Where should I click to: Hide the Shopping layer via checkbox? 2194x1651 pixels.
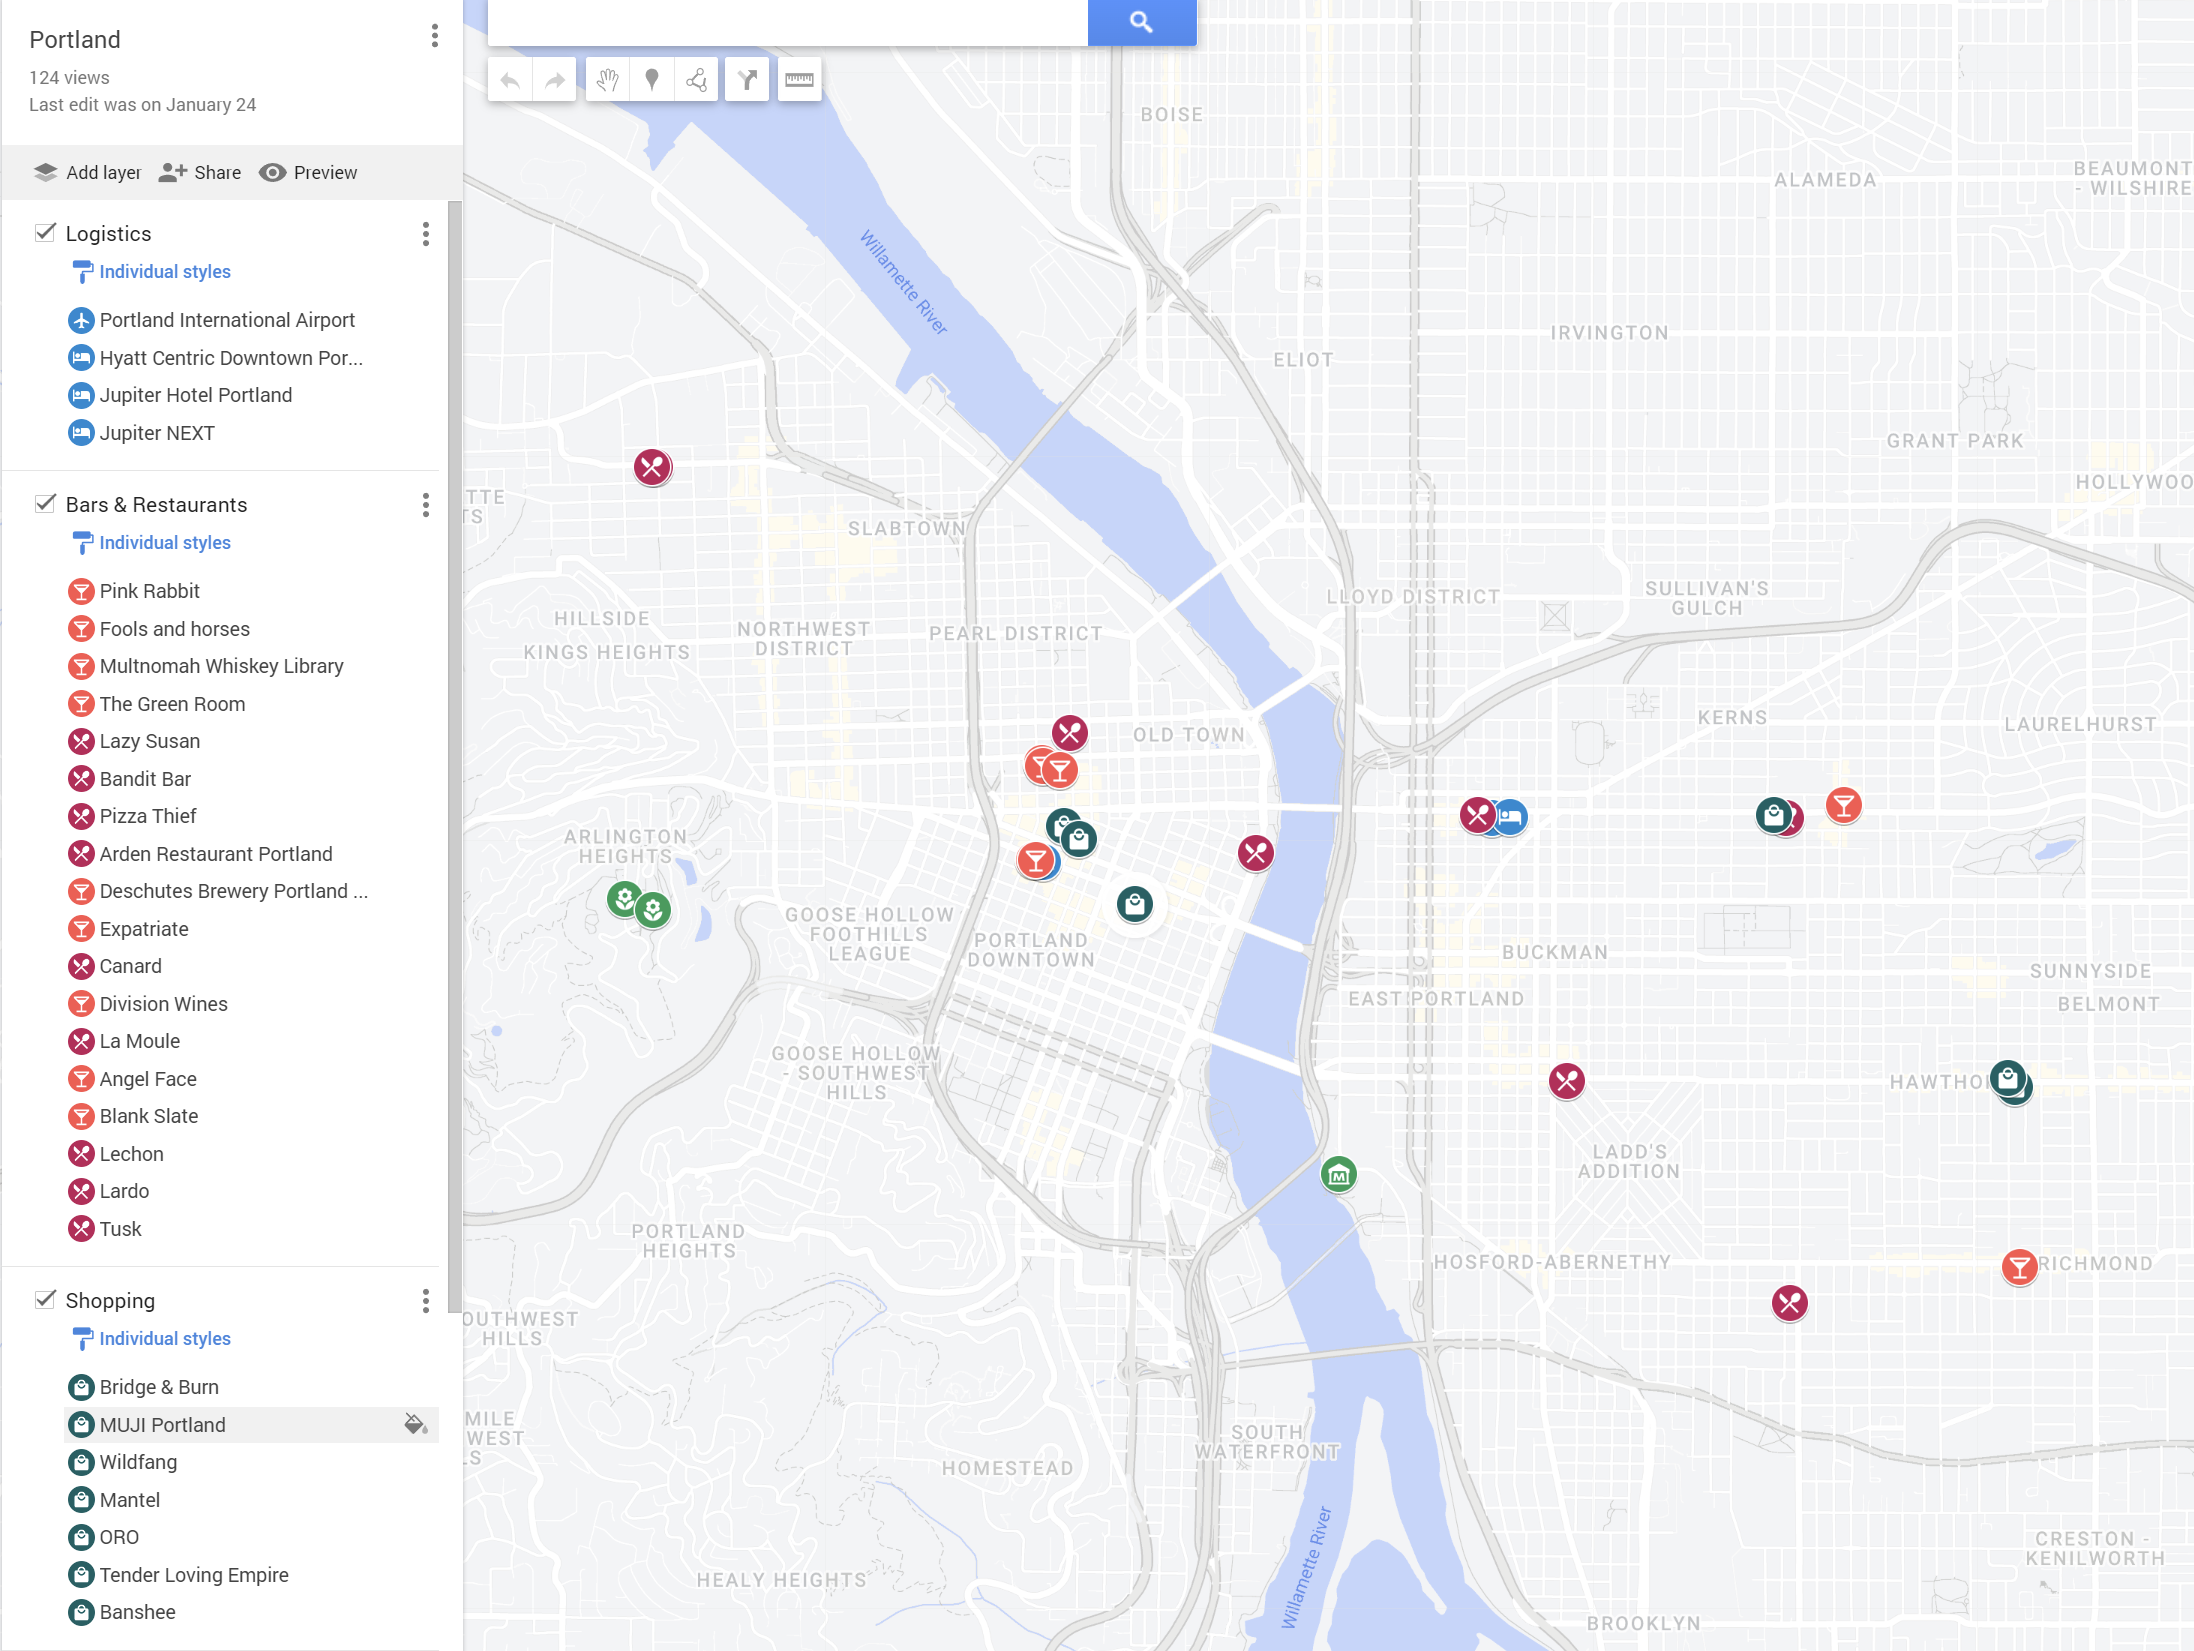pyautogui.click(x=45, y=1299)
